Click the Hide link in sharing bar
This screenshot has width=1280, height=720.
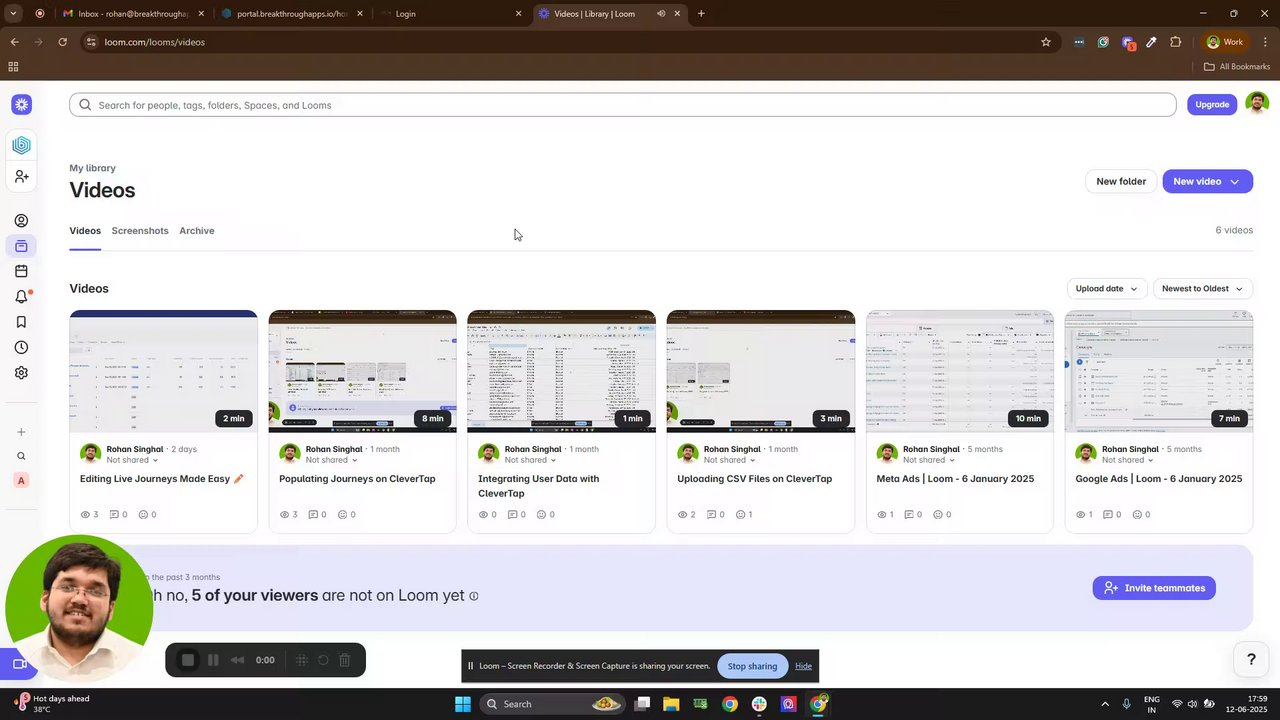(803, 666)
